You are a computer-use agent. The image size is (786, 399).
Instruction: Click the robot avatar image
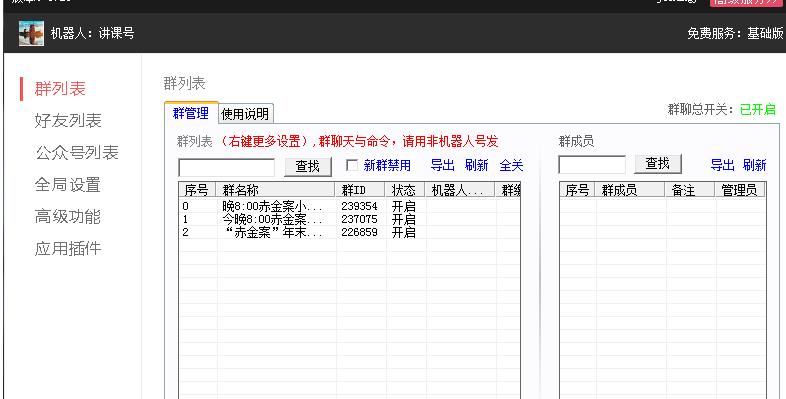pos(31,34)
